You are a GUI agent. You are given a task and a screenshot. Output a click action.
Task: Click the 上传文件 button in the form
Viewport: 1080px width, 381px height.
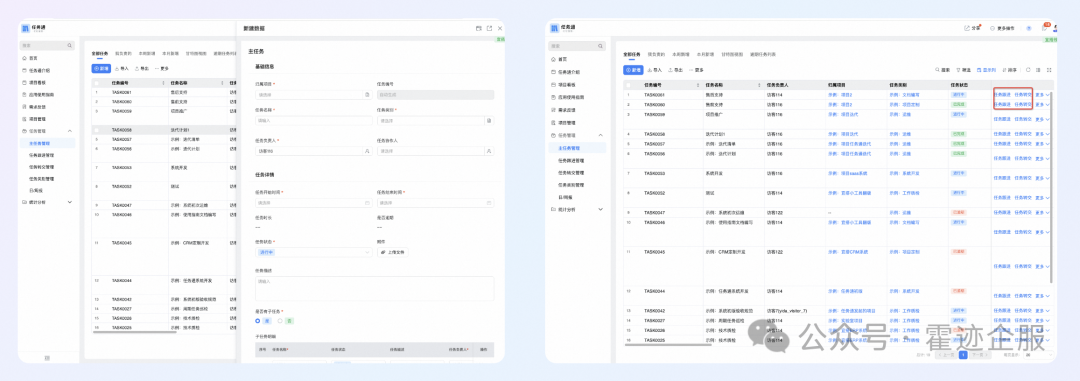point(393,252)
